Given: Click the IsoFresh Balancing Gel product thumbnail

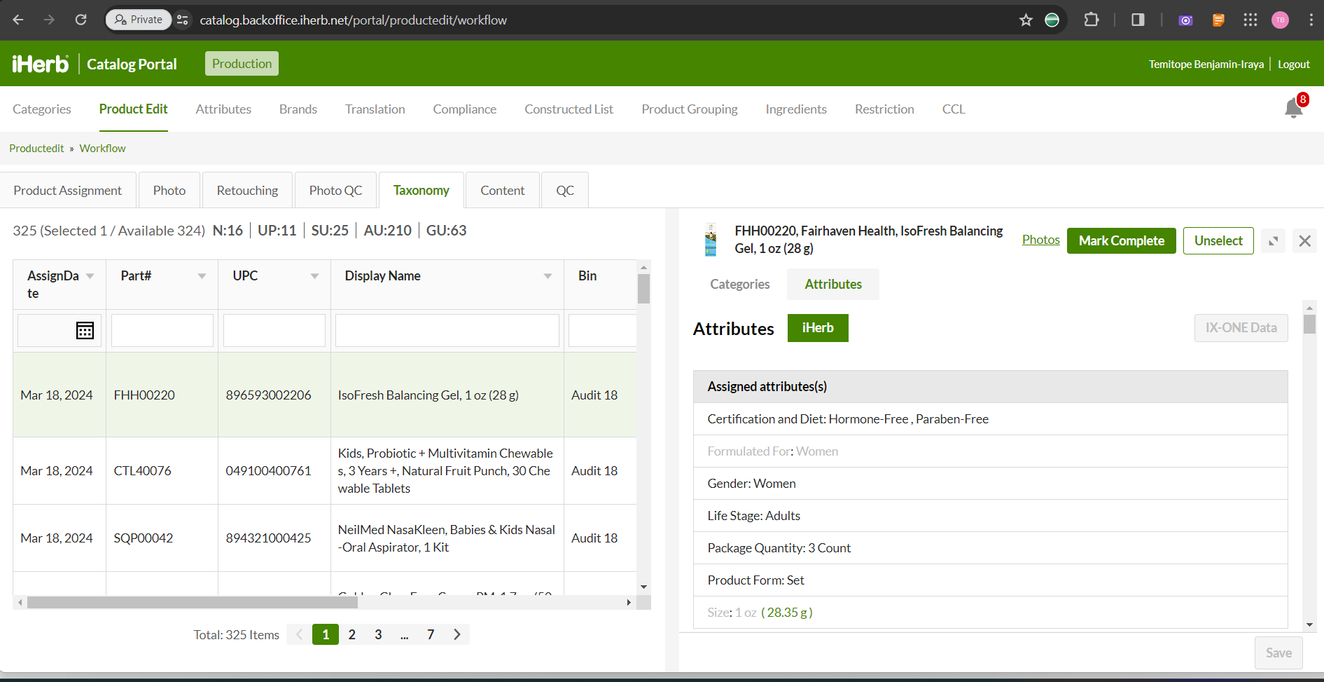Looking at the screenshot, I should tap(711, 239).
